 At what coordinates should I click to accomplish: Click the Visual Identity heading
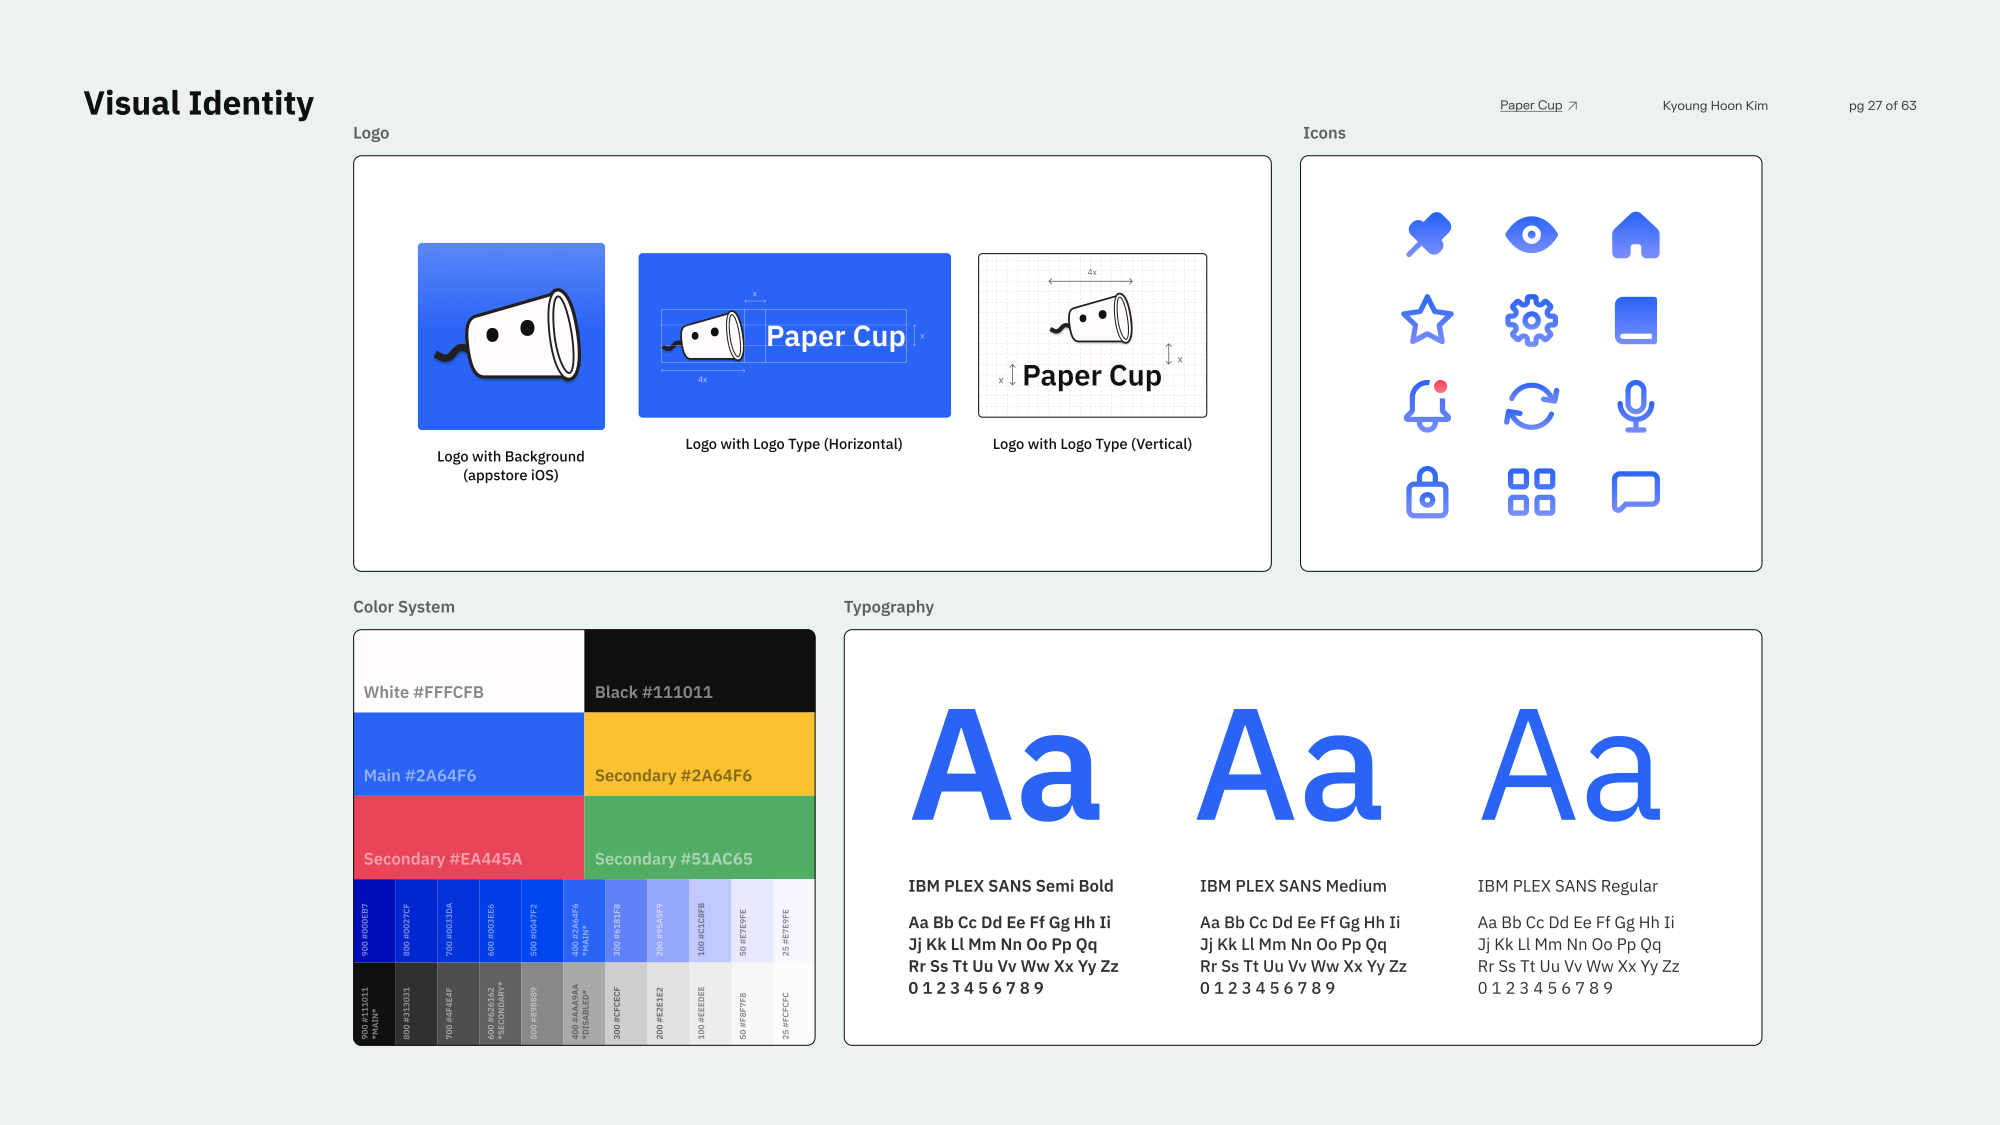[198, 103]
